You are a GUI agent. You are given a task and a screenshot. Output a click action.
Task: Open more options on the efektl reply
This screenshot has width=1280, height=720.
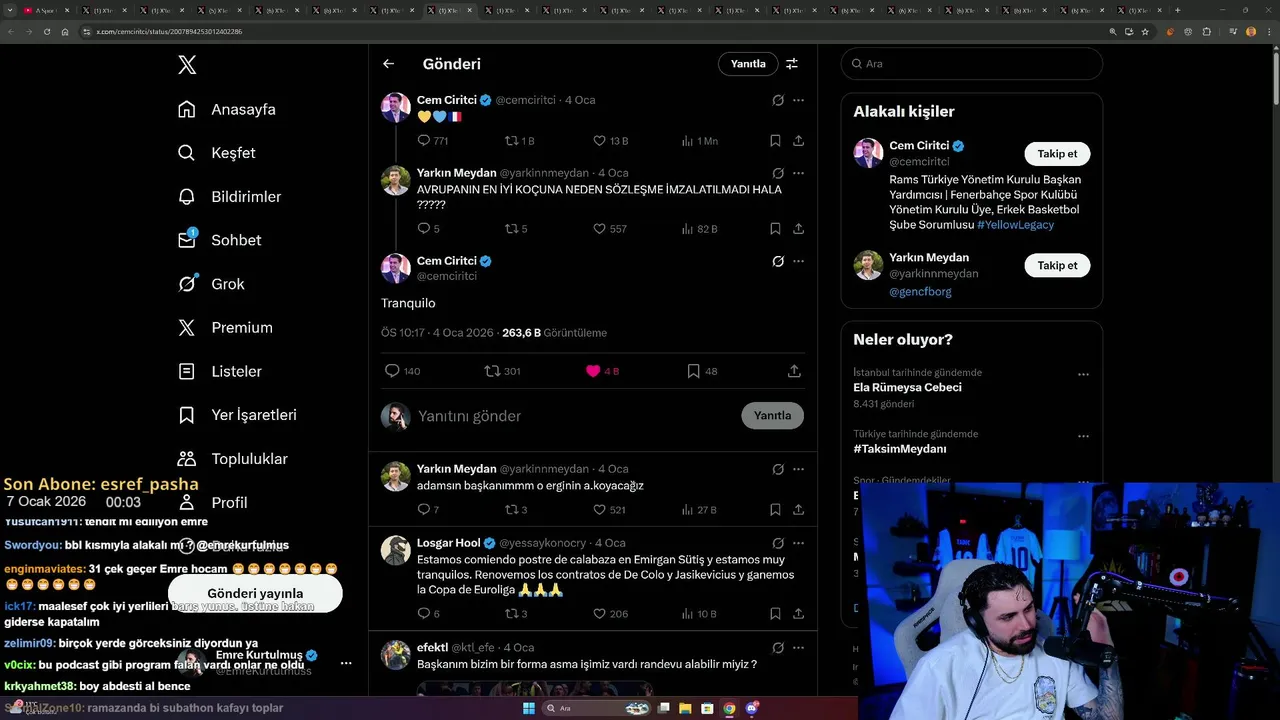(x=798, y=647)
